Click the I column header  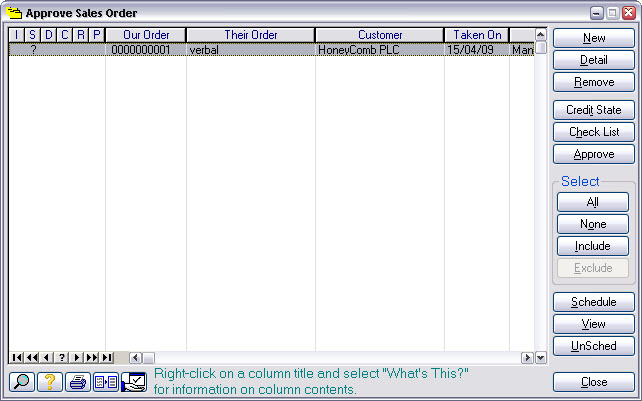coord(17,35)
